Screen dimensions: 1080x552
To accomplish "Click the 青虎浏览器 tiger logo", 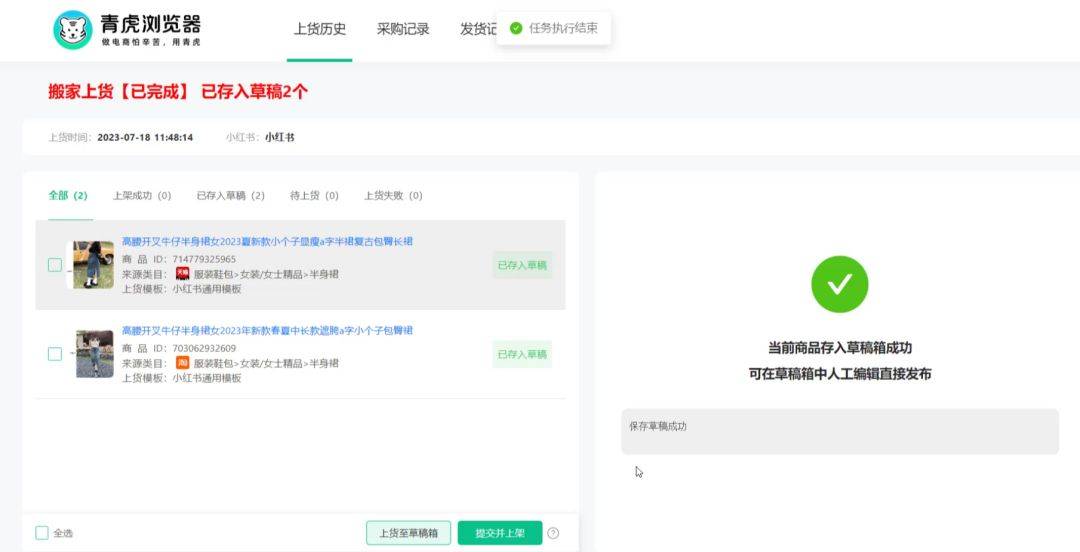I will 72,30.
